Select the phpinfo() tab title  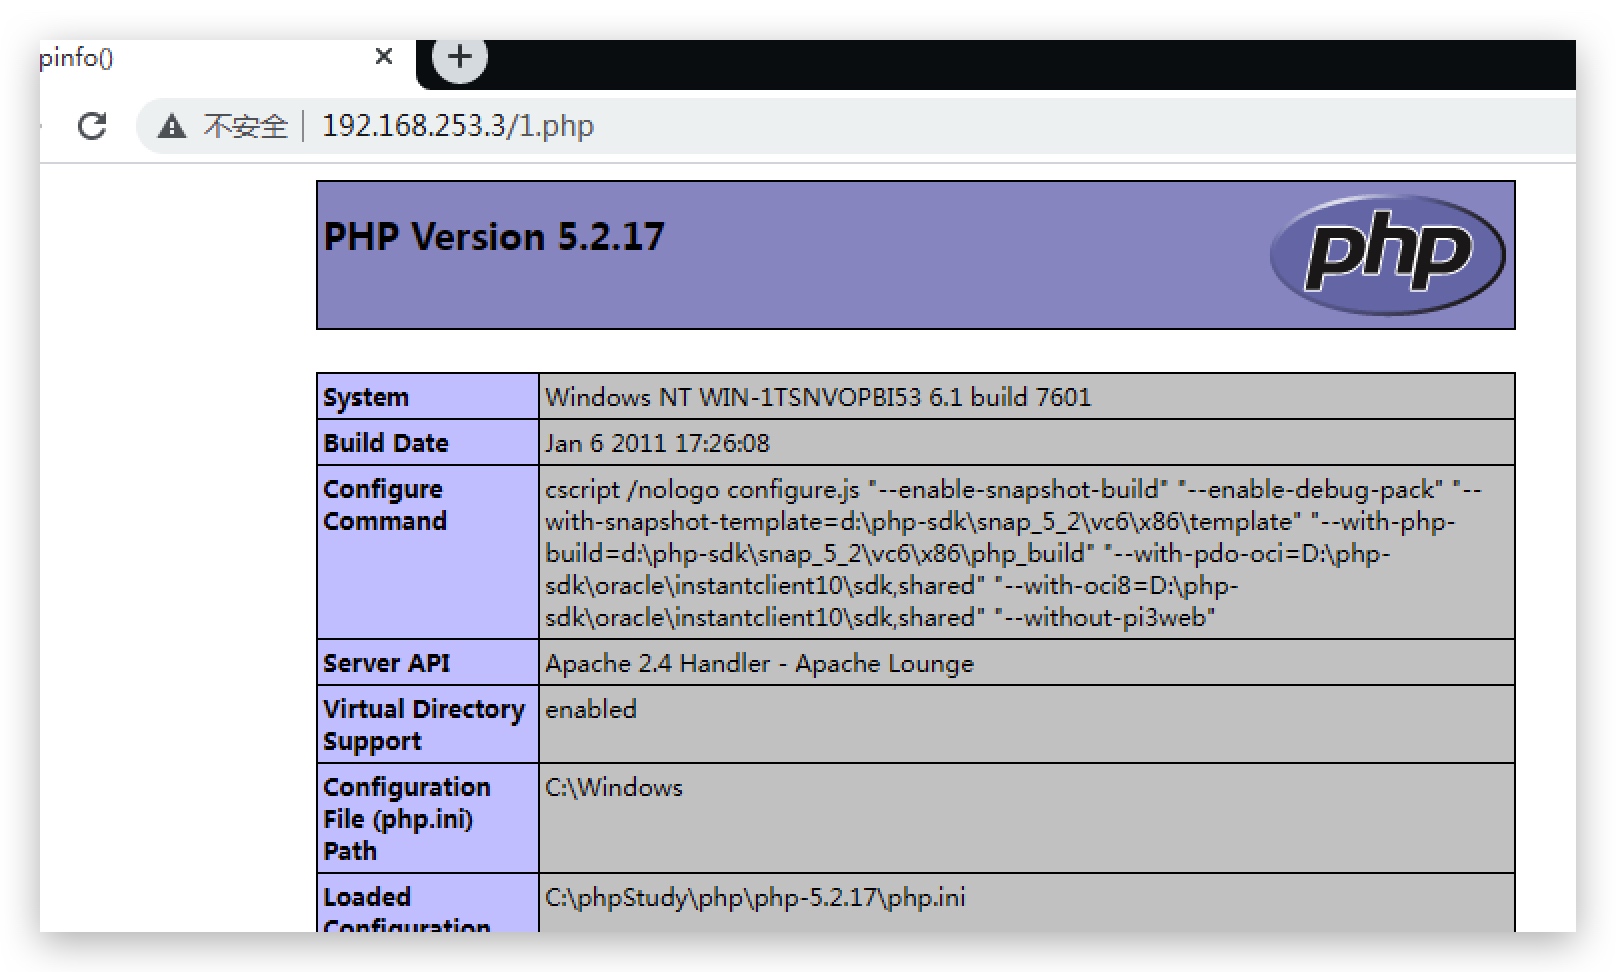(77, 58)
